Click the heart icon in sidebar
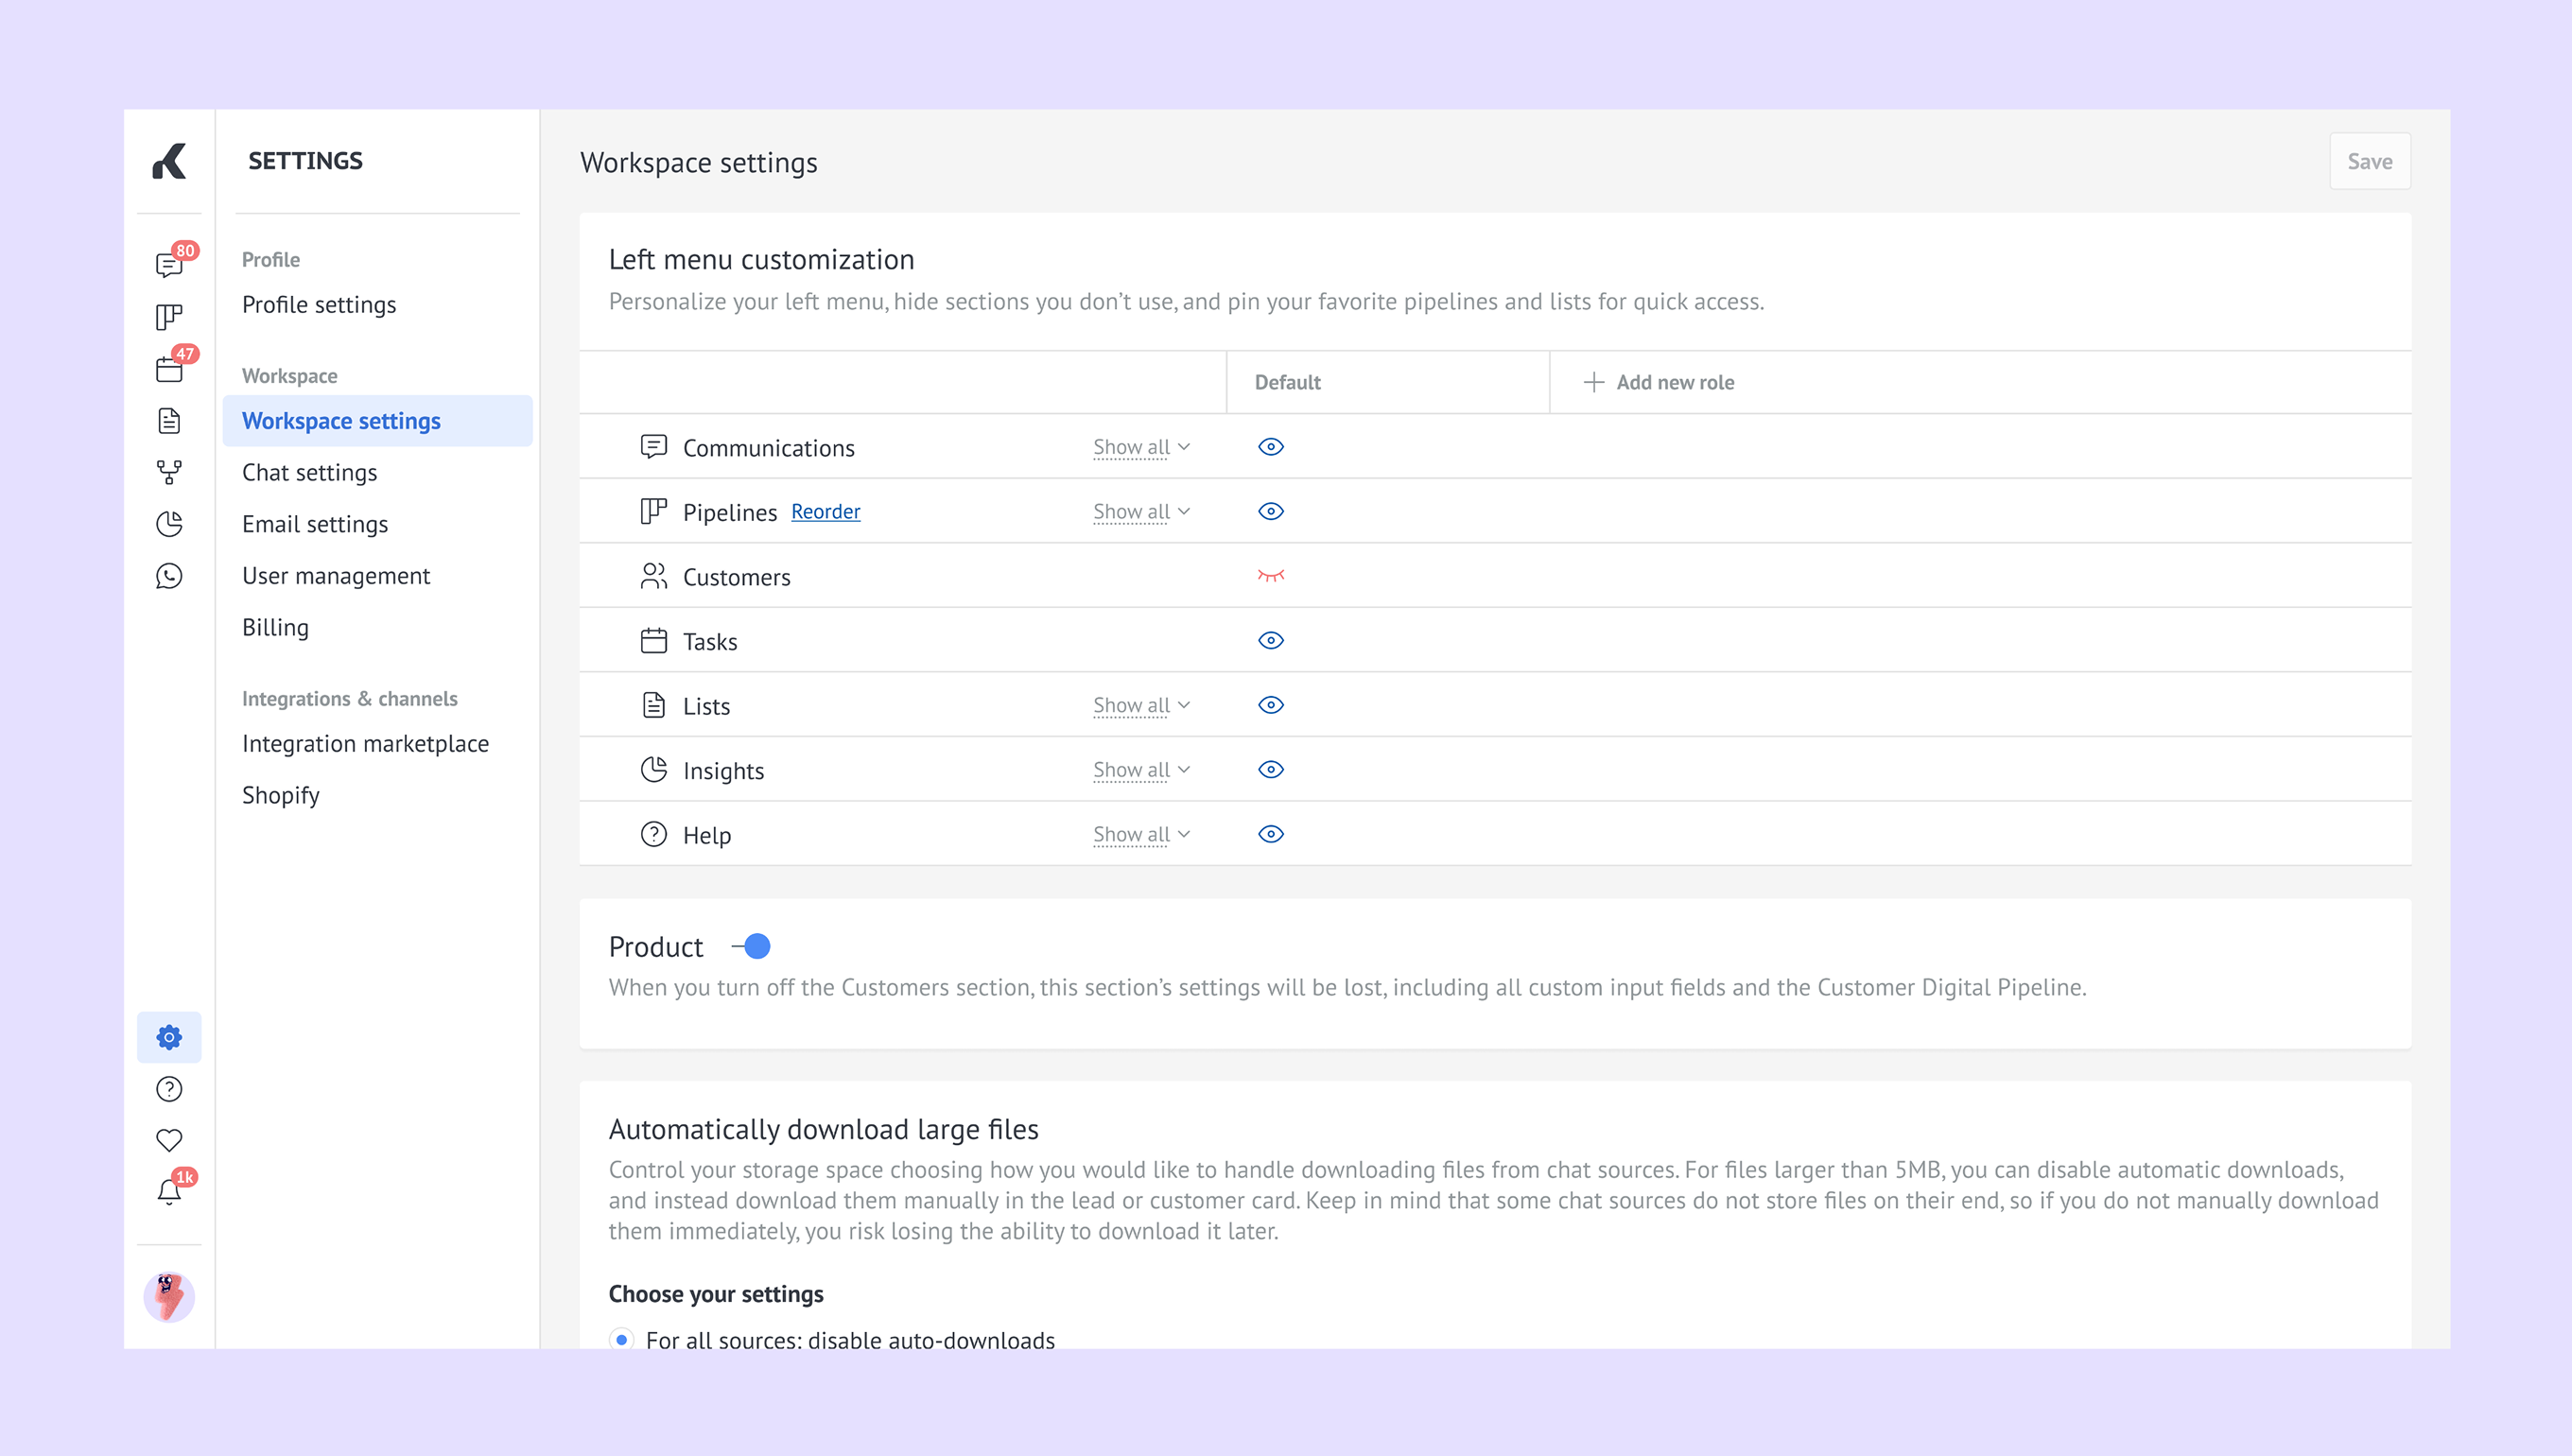 click(169, 1140)
